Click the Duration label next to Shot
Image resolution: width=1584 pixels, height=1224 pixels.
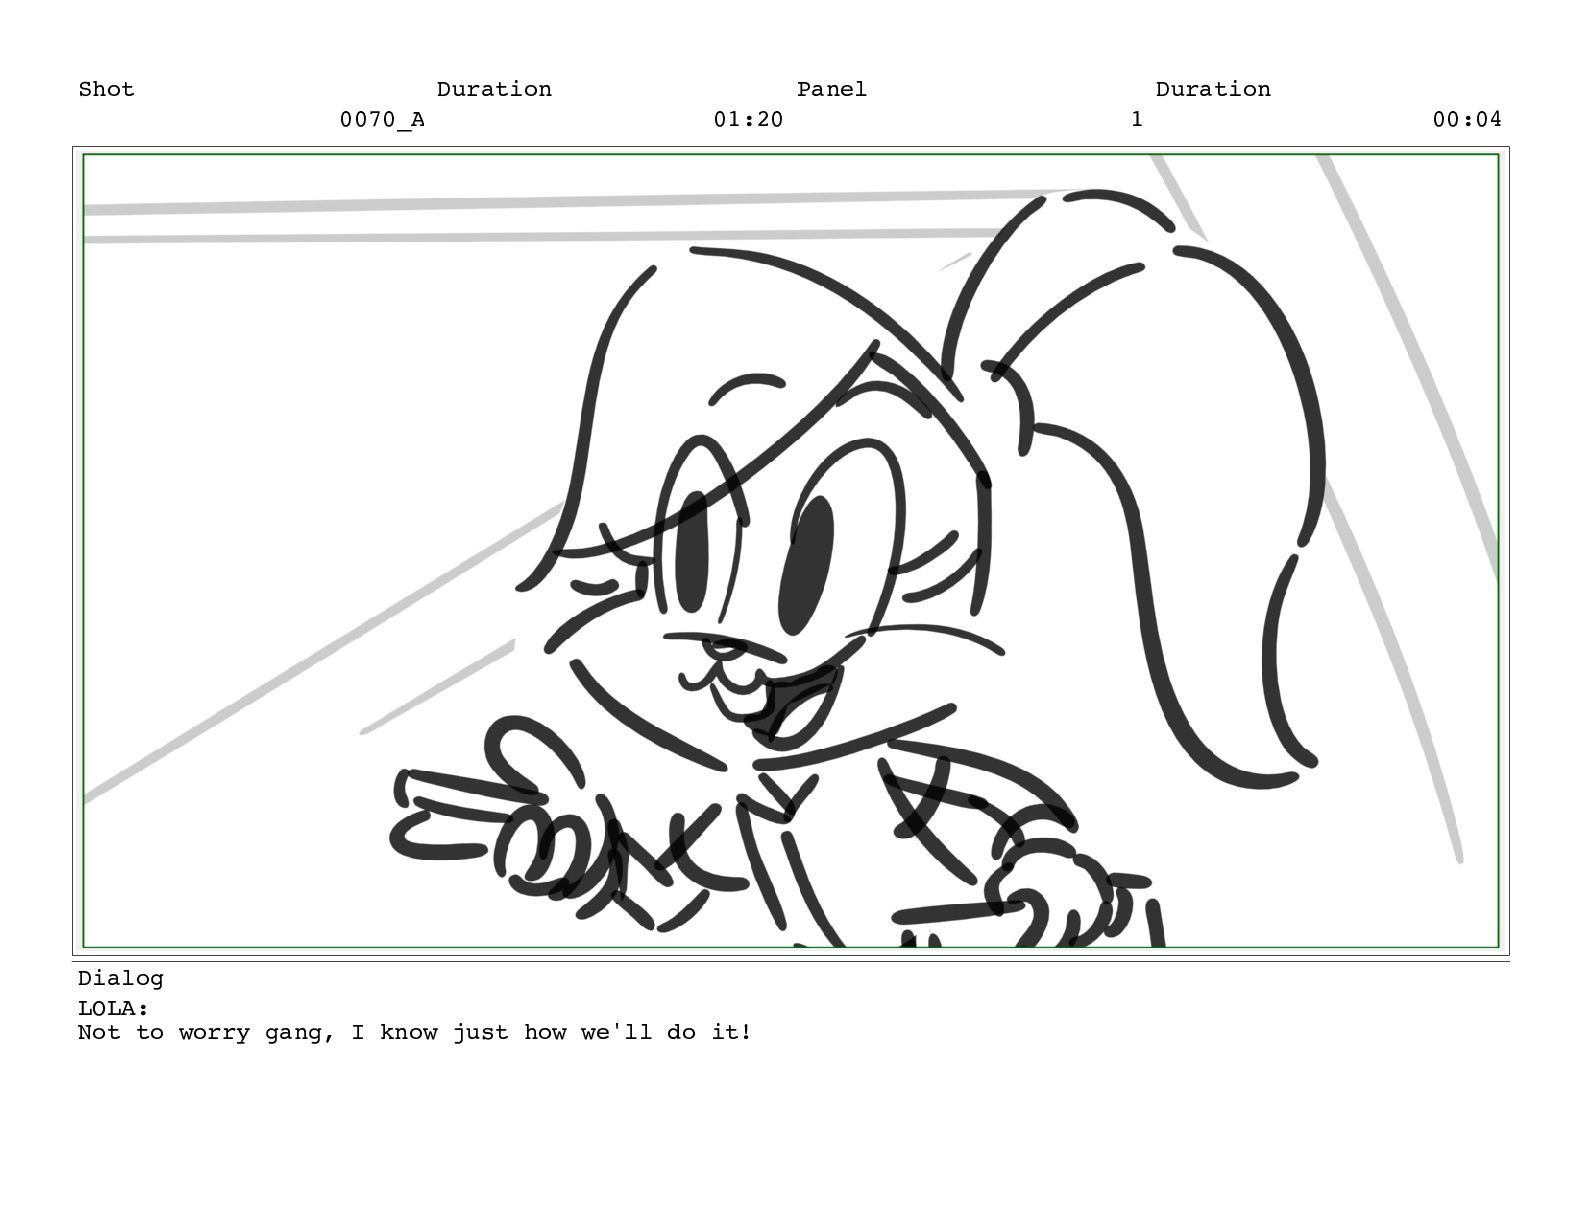click(x=494, y=89)
